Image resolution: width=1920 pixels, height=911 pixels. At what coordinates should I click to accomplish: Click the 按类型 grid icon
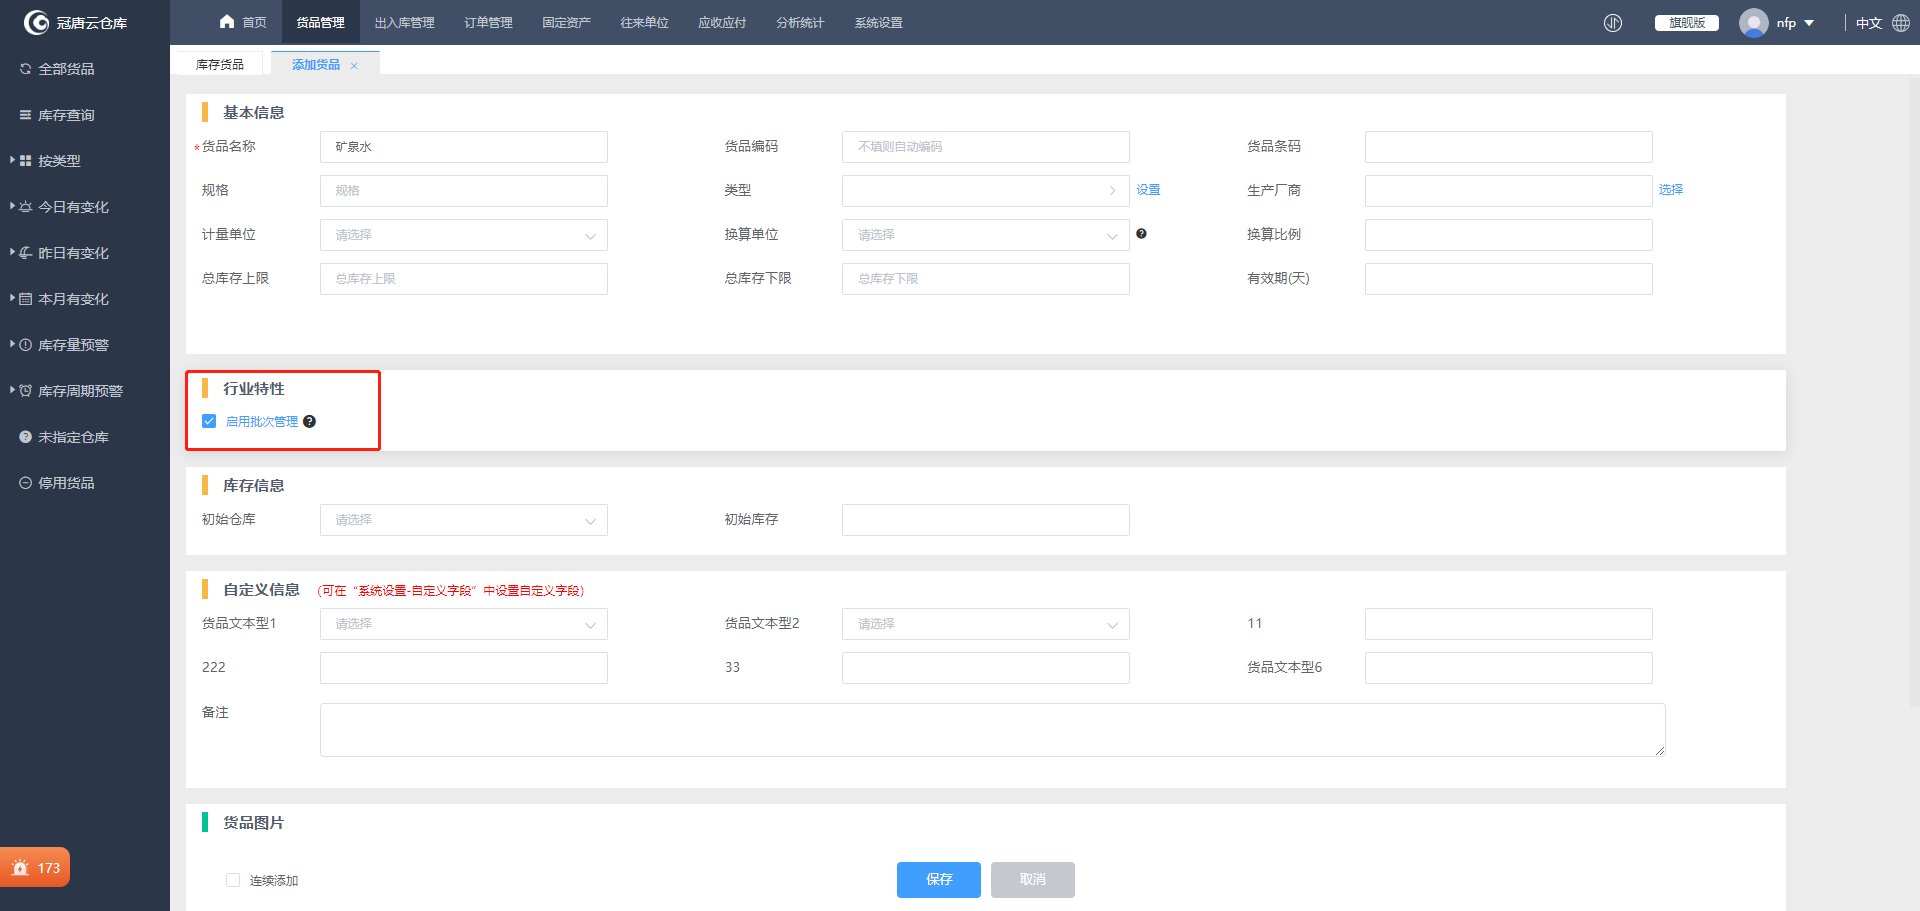pyautogui.click(x=26, y=161)
